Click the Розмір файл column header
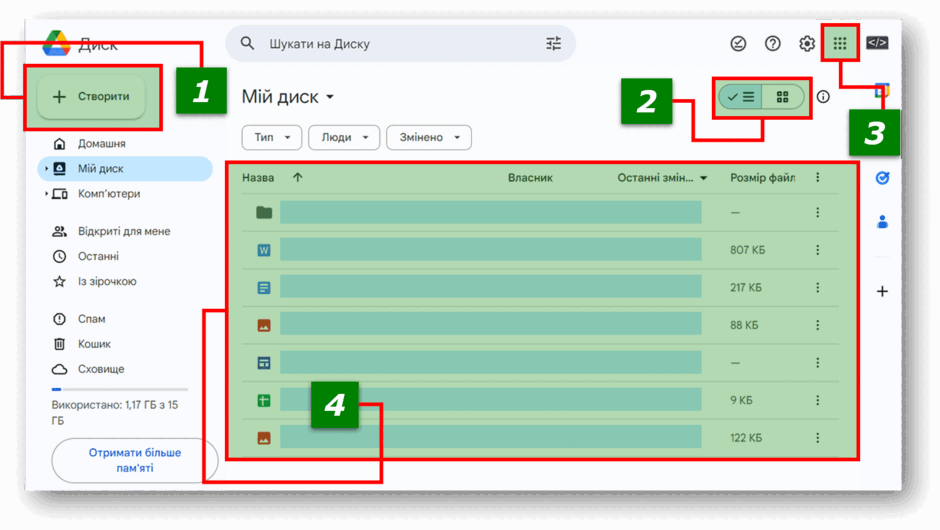Image resolution: width=940 pixels, height=530 pixels. pyautogui.click(x=763, y=177)
